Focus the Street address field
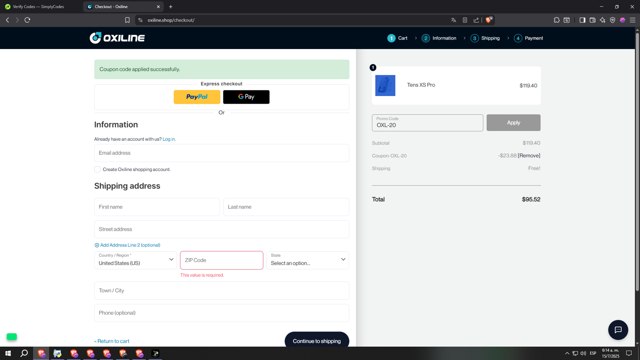The height and width of the screenshot is (360, 640). point(222,229)
